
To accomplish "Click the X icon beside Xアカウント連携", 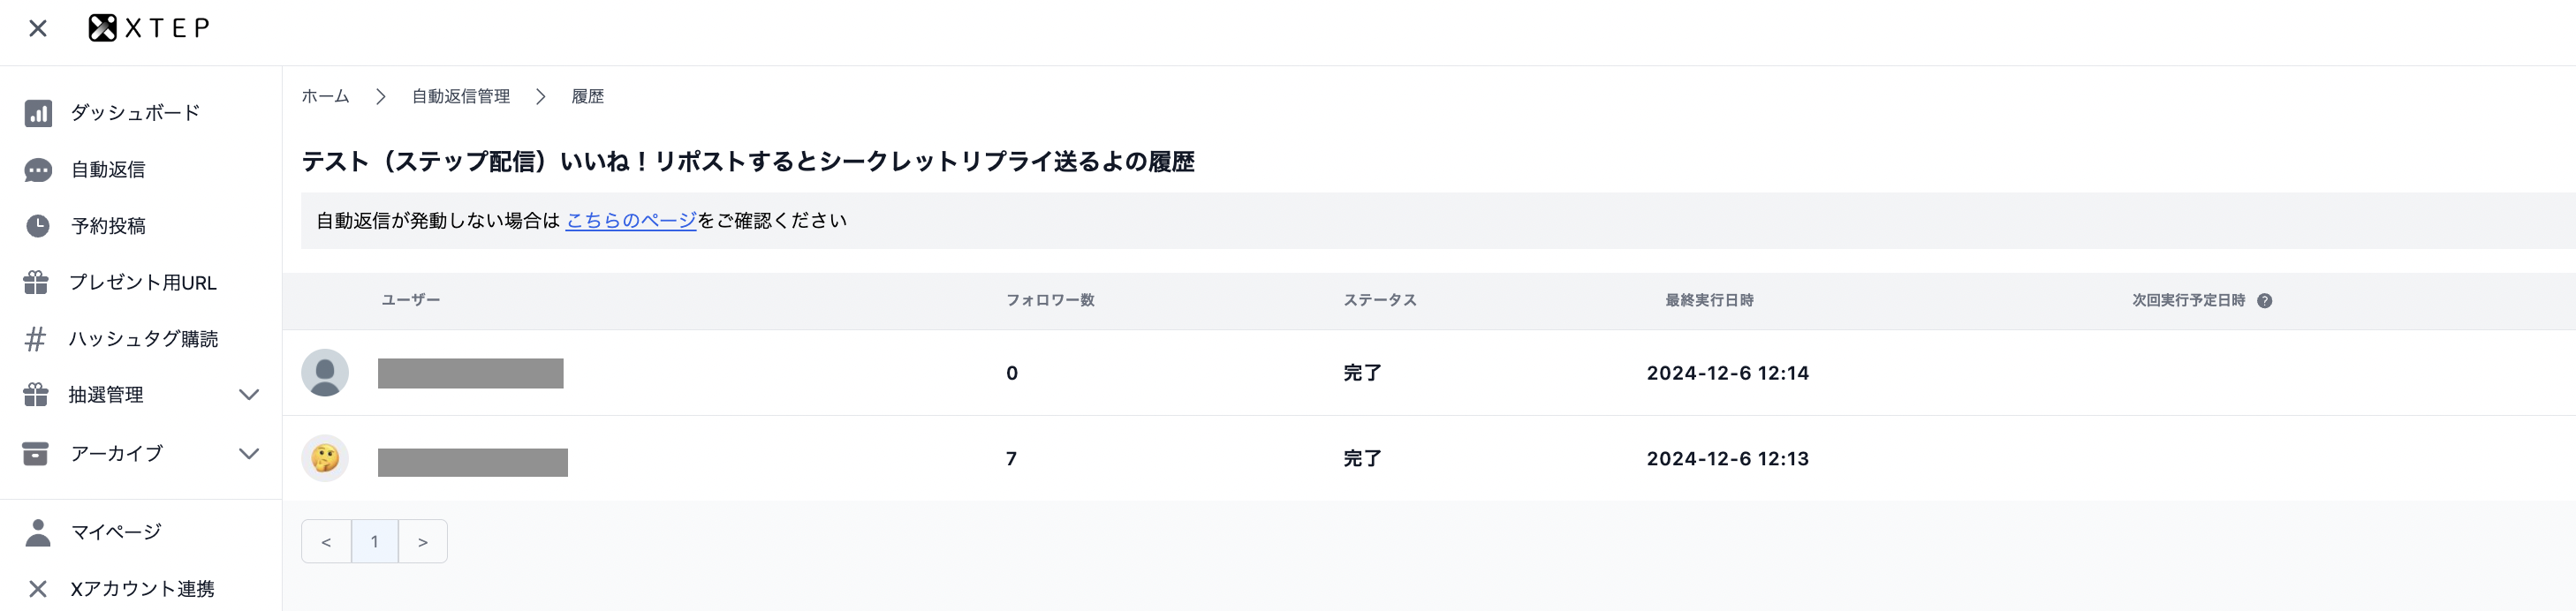I will (x=38, y=589).
